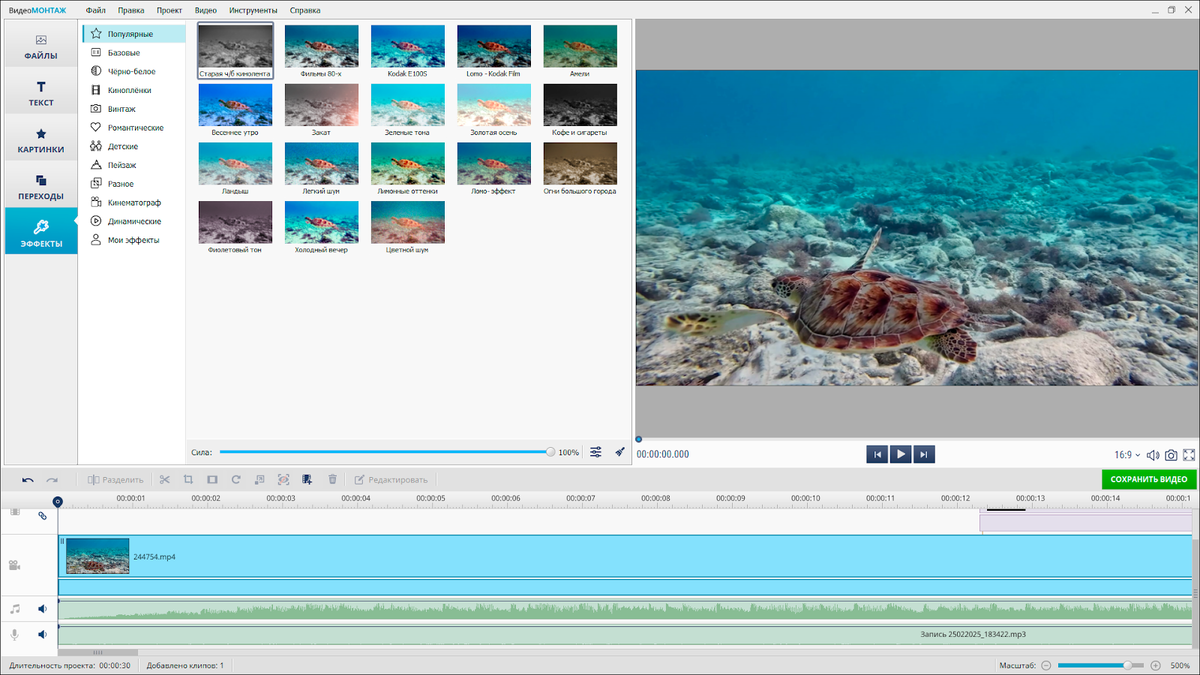Select the Базовые effects category
The image size is (1200, 675).
134,53
